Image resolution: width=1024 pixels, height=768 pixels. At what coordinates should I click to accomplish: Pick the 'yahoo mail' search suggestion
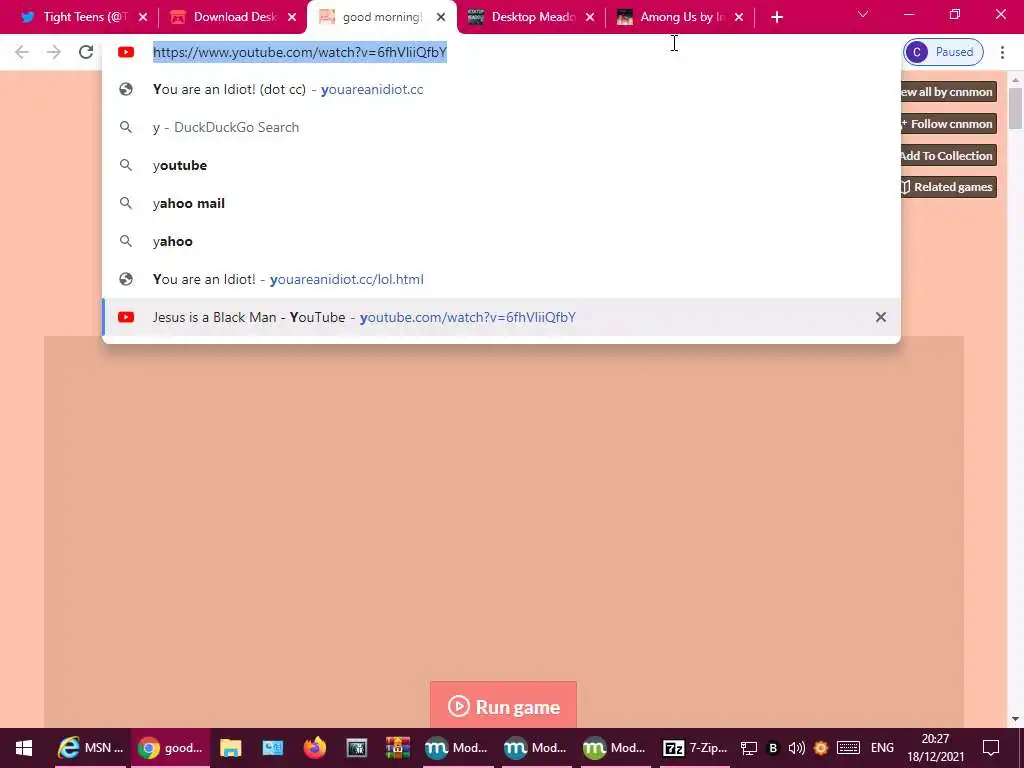coord(501,203)
